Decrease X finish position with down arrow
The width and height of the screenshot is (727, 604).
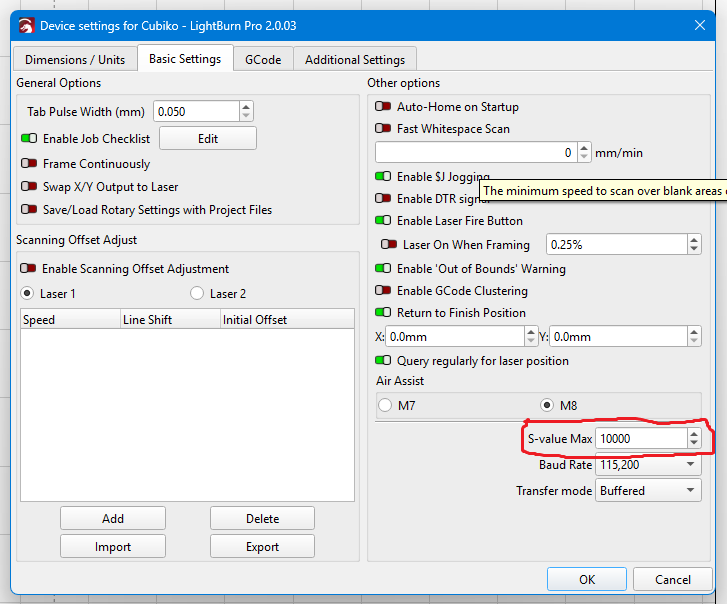pyautogui.click(x=531, y=342)
